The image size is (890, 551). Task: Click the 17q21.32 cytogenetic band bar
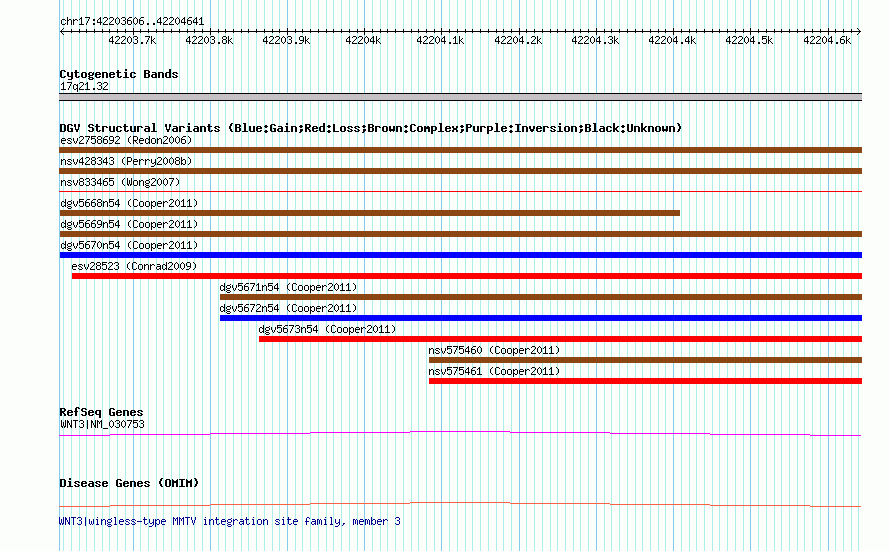coord(460,97)
